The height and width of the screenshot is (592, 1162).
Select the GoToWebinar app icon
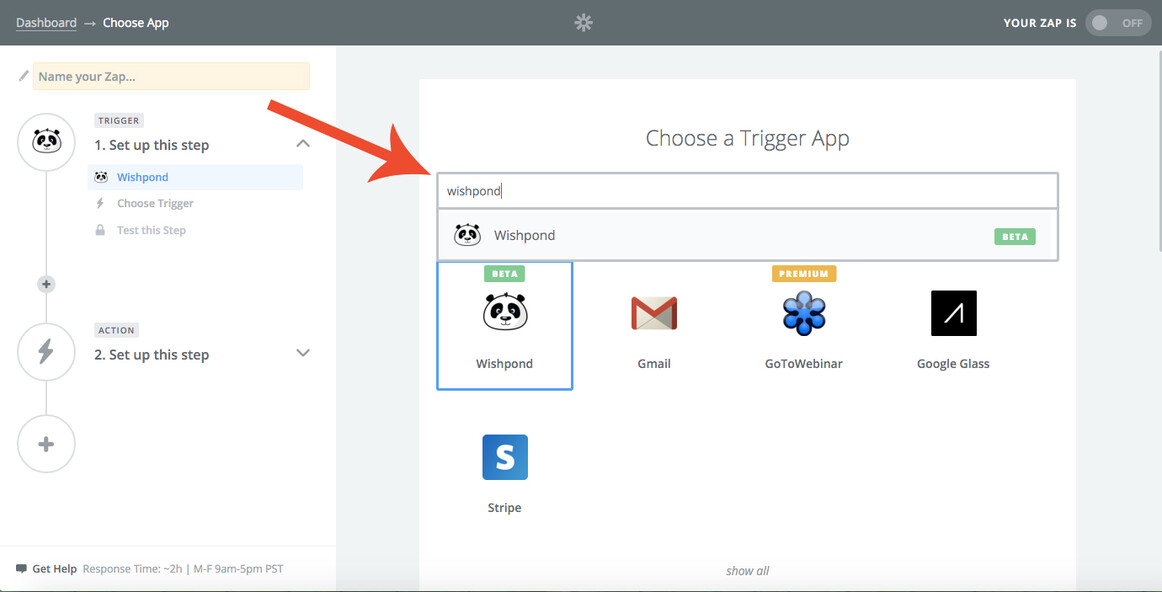[x=803, y=313]
